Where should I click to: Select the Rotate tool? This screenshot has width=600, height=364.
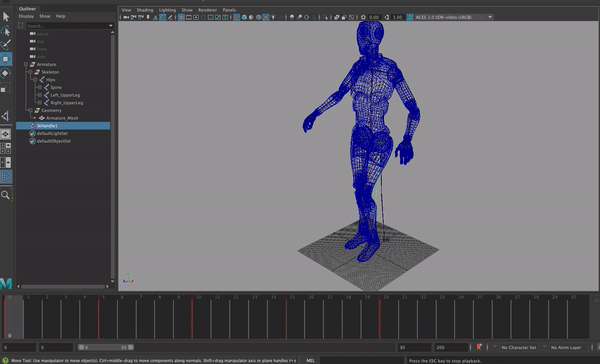click(x=6, y=73)
